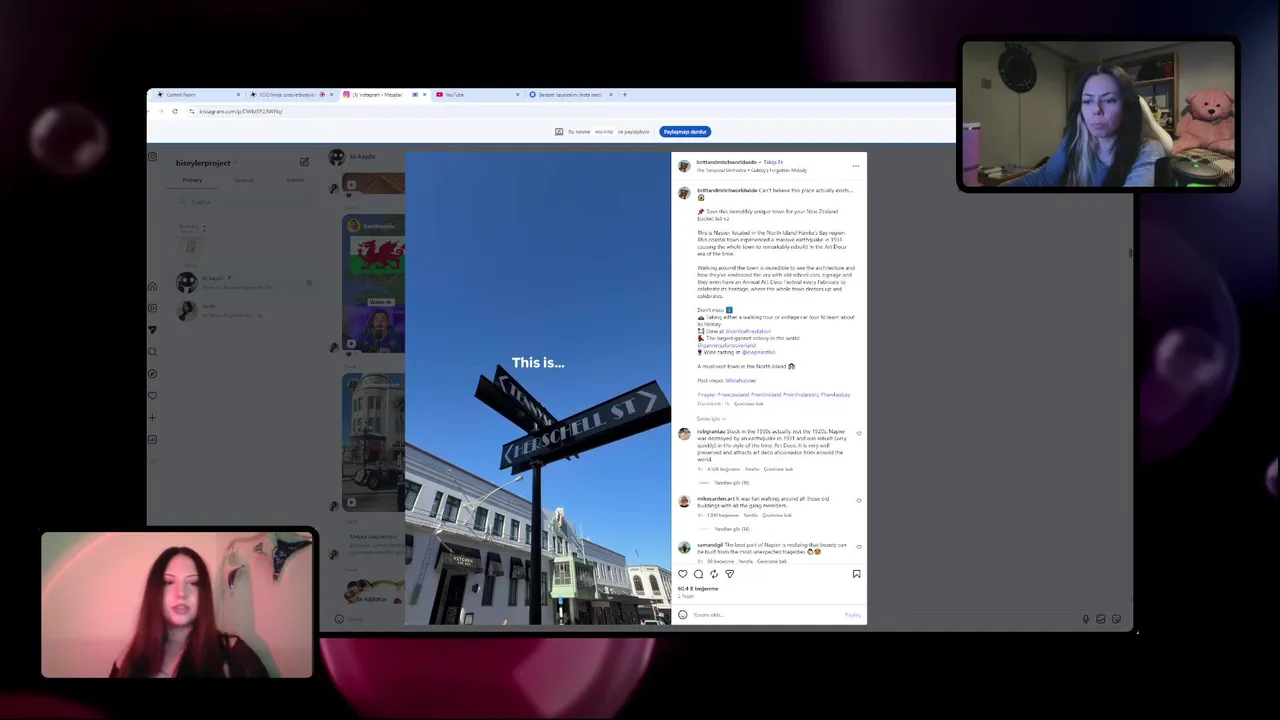
Task: Open poster avatar in post header
Action: (684, 166)
